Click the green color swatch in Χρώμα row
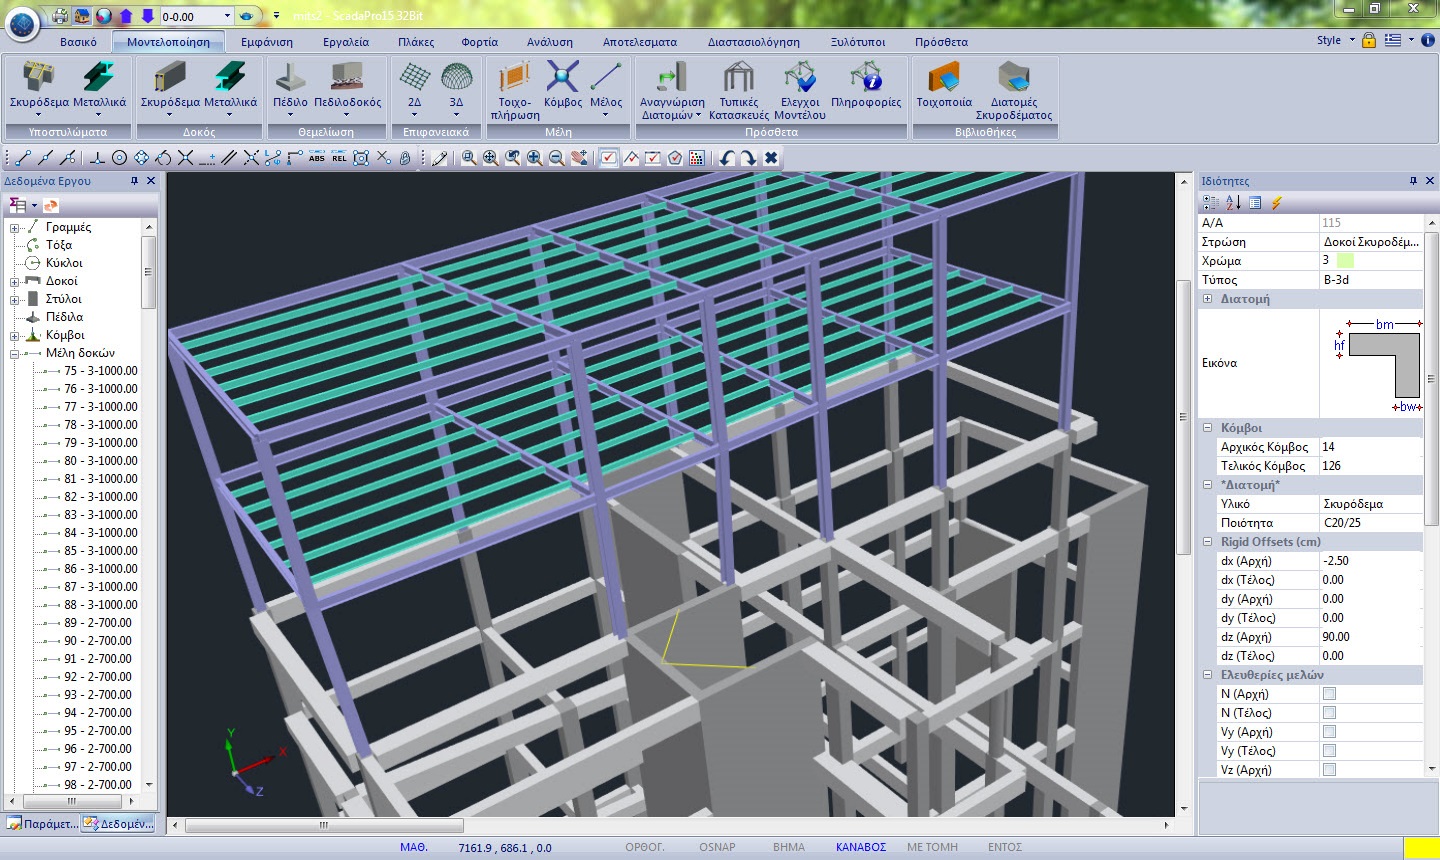The image size is (1440, 860). 1345,261
